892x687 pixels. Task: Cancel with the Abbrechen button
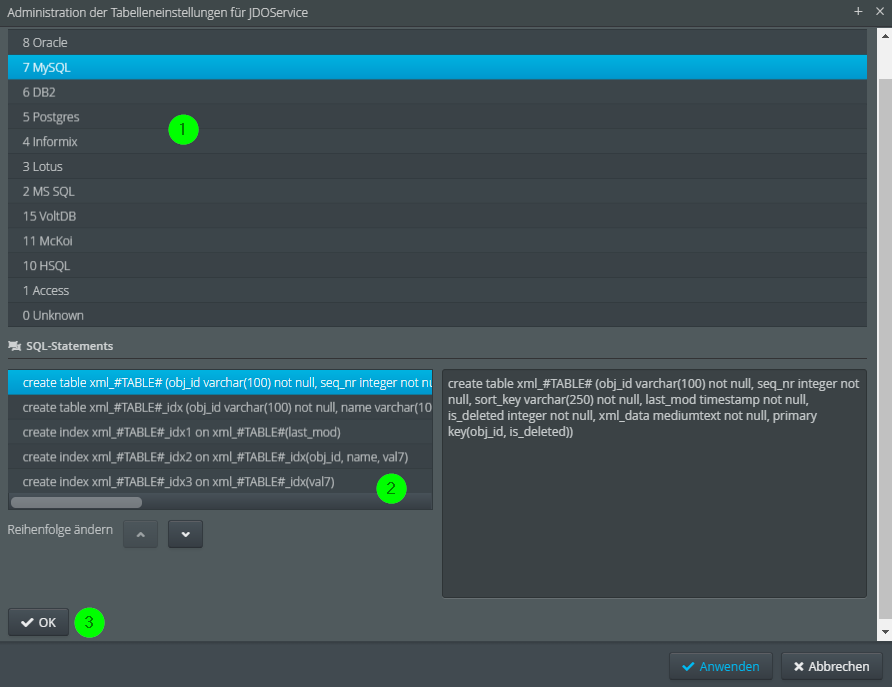(x=832, y=666)
